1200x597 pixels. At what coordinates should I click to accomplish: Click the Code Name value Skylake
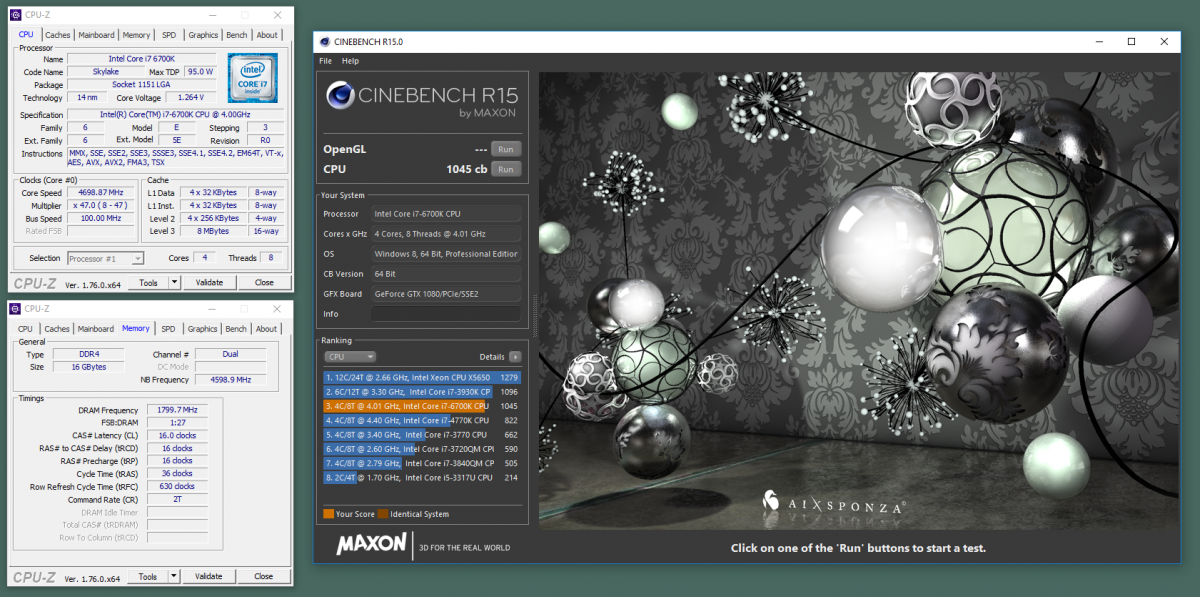click(105, 72)
